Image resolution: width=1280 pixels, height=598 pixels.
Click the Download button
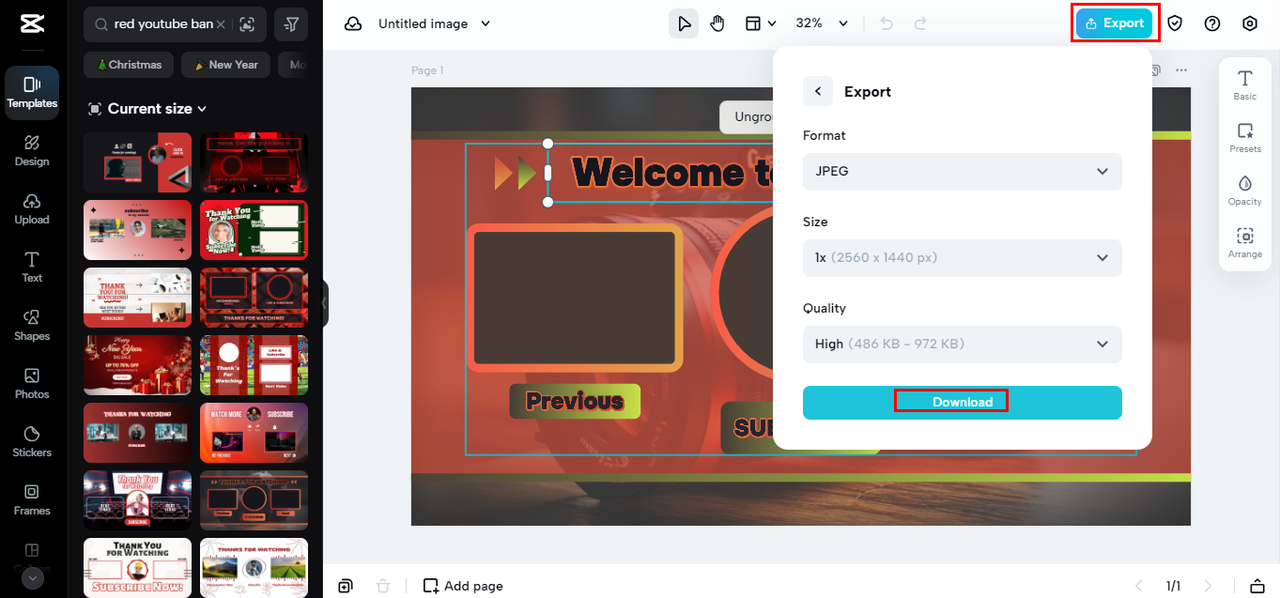tap(962, 402)
